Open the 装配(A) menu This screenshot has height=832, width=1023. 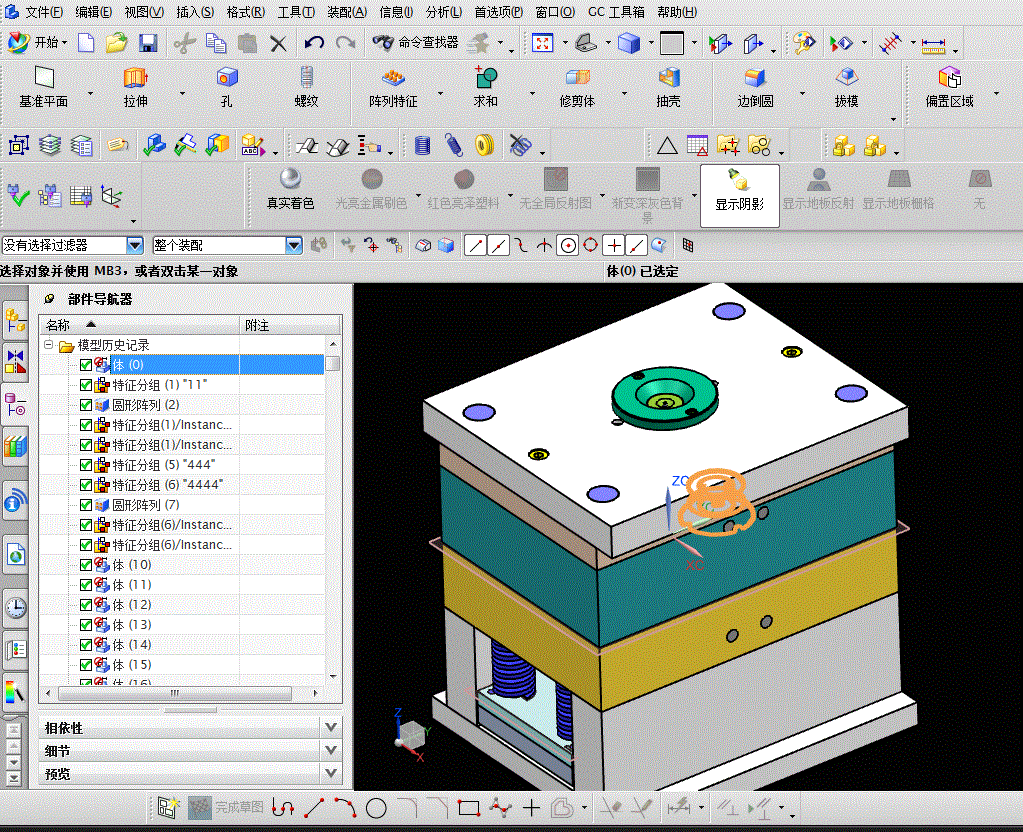(x=347, y=12)
